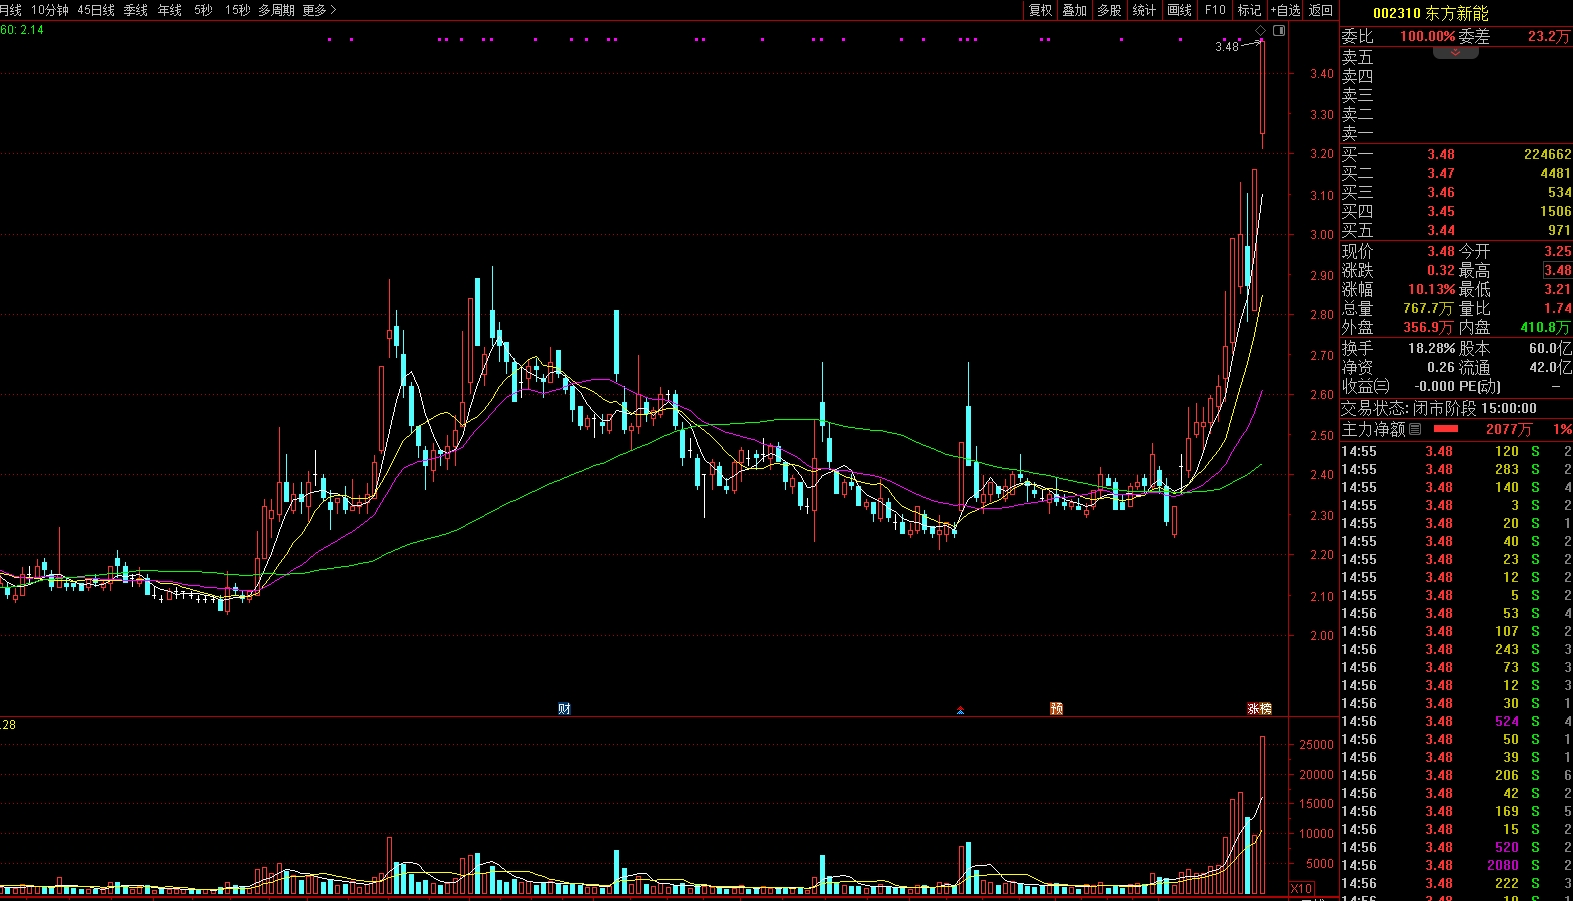The width and height of the screenshot is (1573, 901).
Task: Click the 返回 back button
Action: [x=1321, y=10]
